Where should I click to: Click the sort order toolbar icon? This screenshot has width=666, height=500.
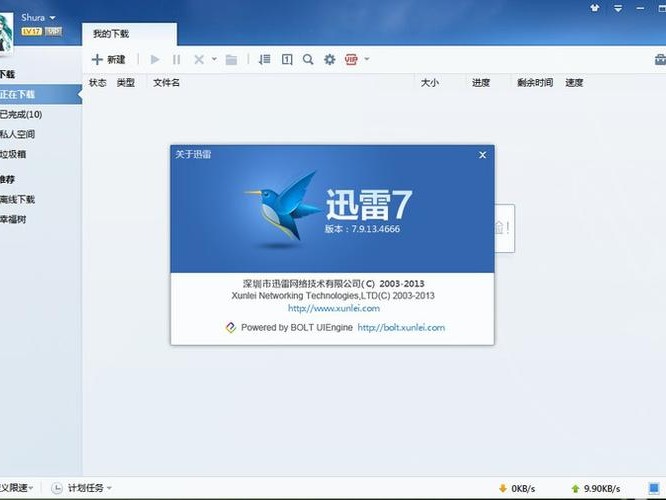pyautogui.click(x=265, y=59)
